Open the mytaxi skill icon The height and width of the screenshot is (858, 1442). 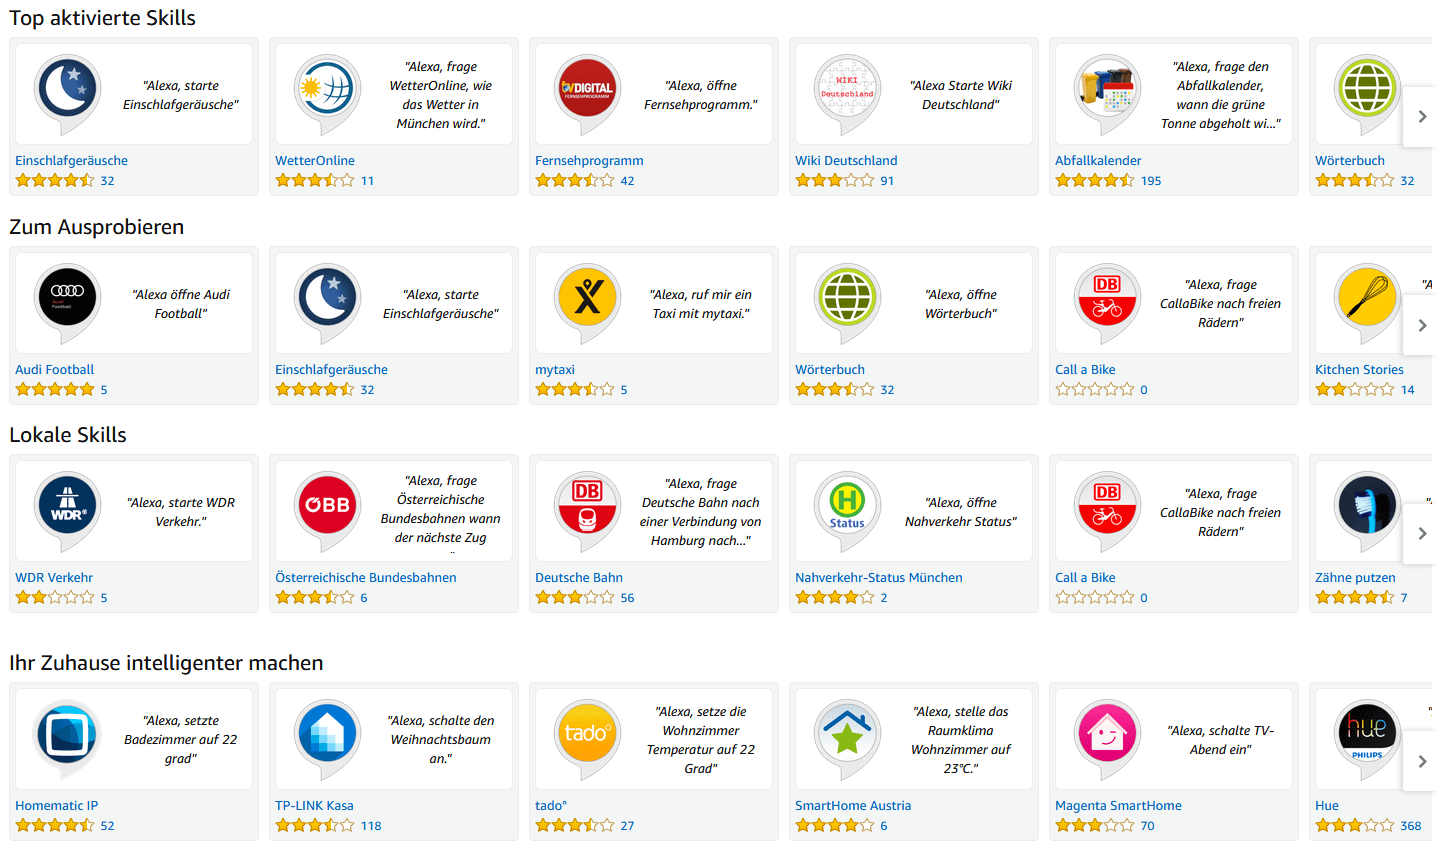[587, 298]
